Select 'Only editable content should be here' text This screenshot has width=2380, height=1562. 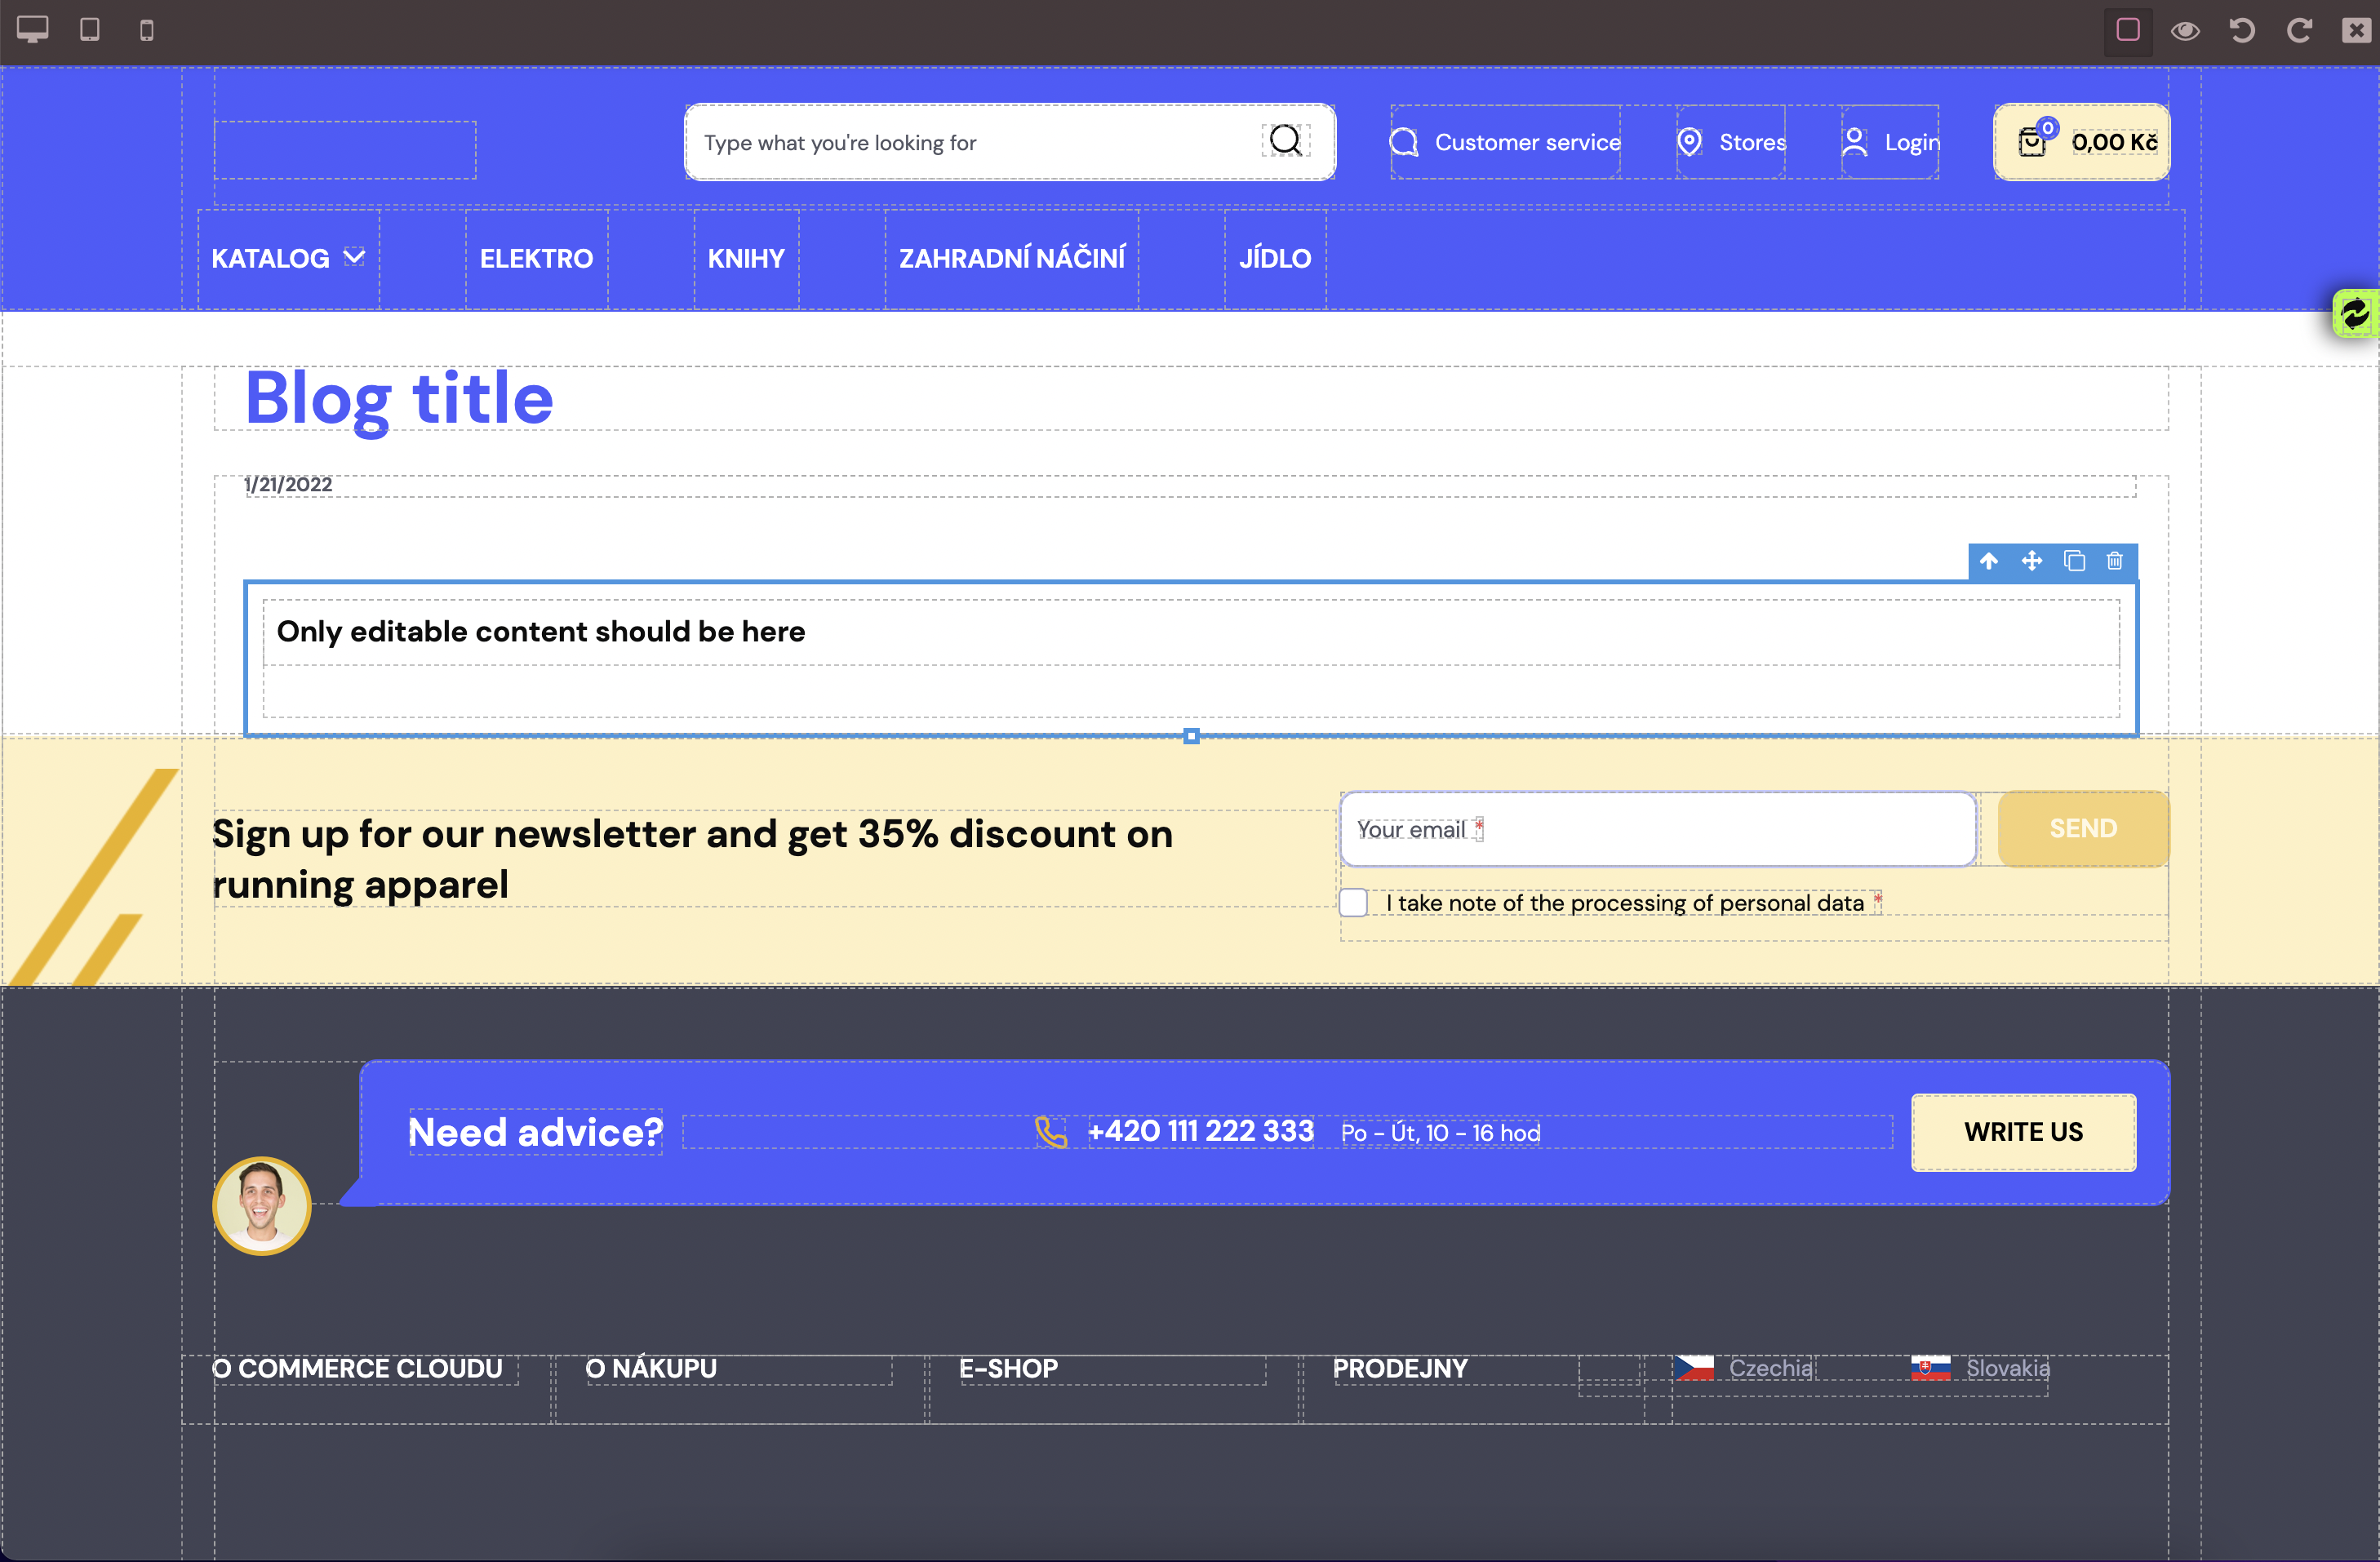click(541, 632)
